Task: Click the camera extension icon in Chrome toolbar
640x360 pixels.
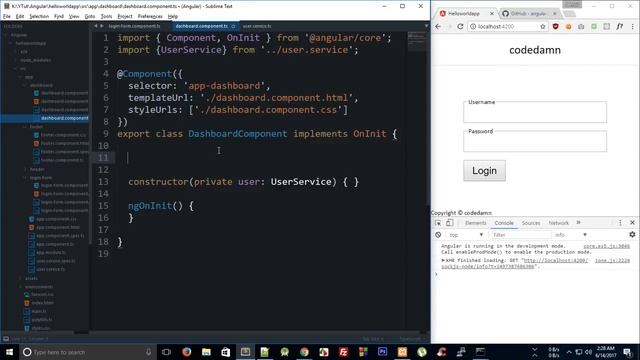Action: 581,27
